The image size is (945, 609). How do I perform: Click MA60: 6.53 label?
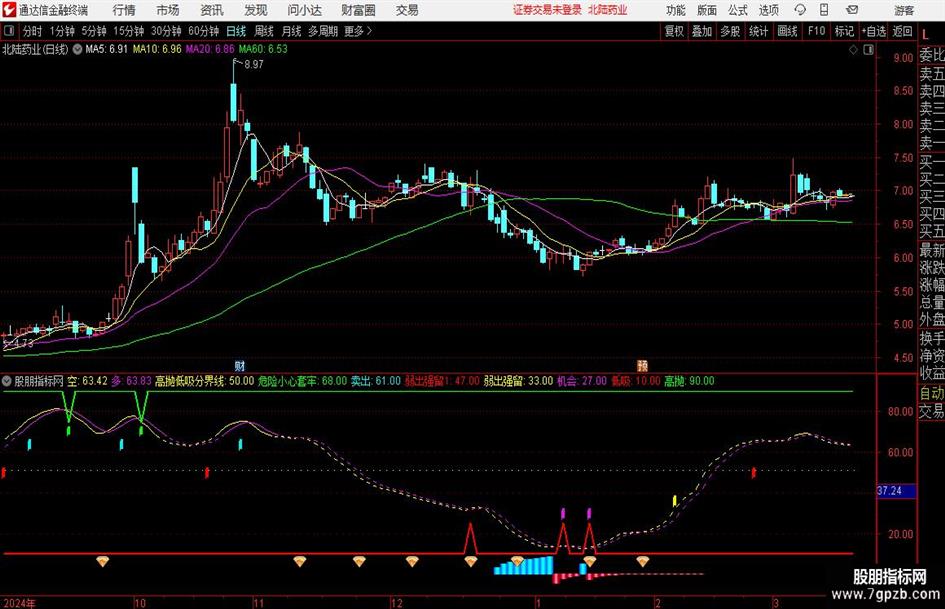263,49
